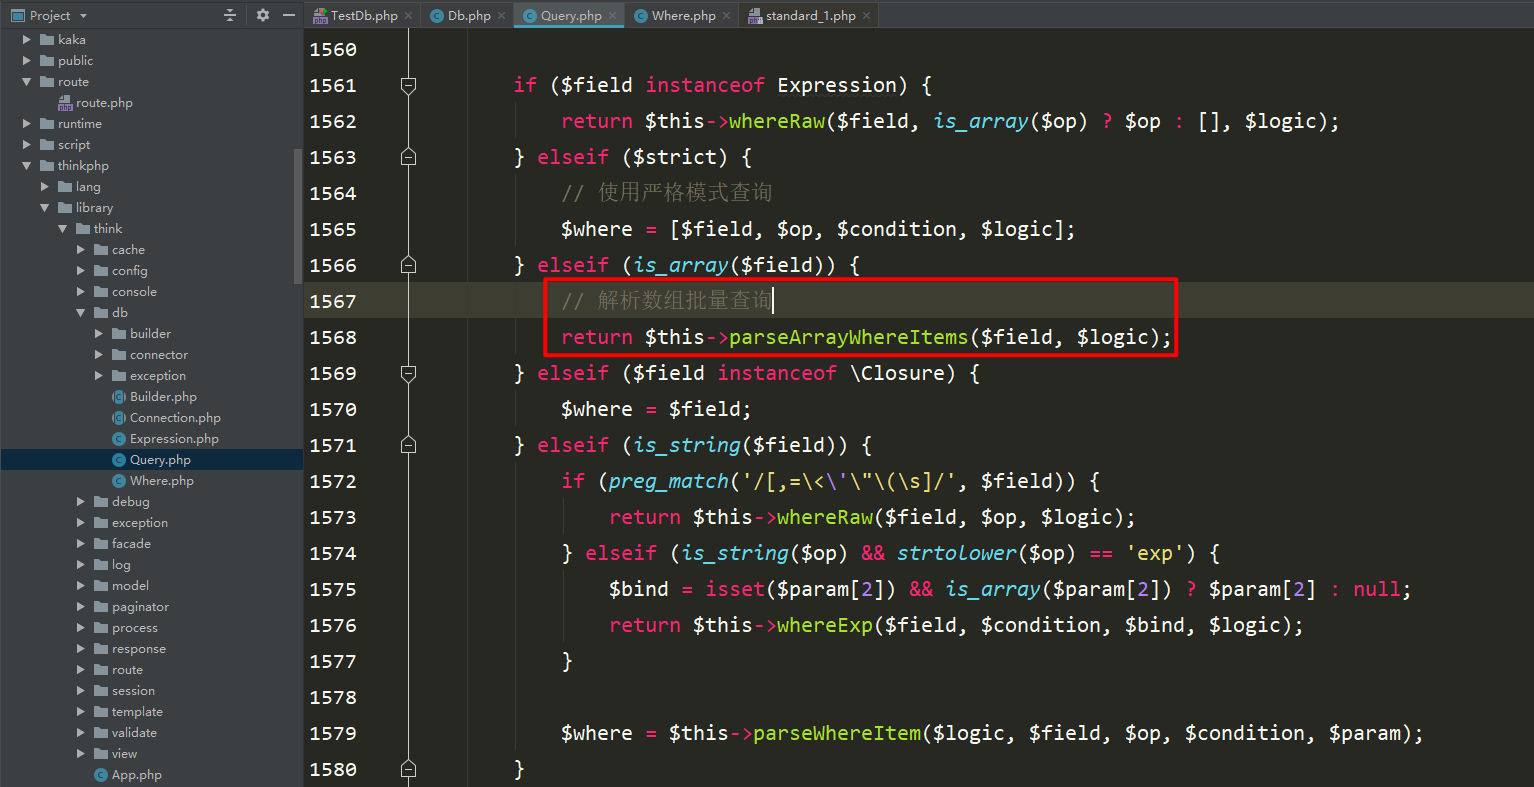Viewport: 1534px width, 787px height.
Task: Toggle code fold marker at line 1580
Action: tap(408, 769)
